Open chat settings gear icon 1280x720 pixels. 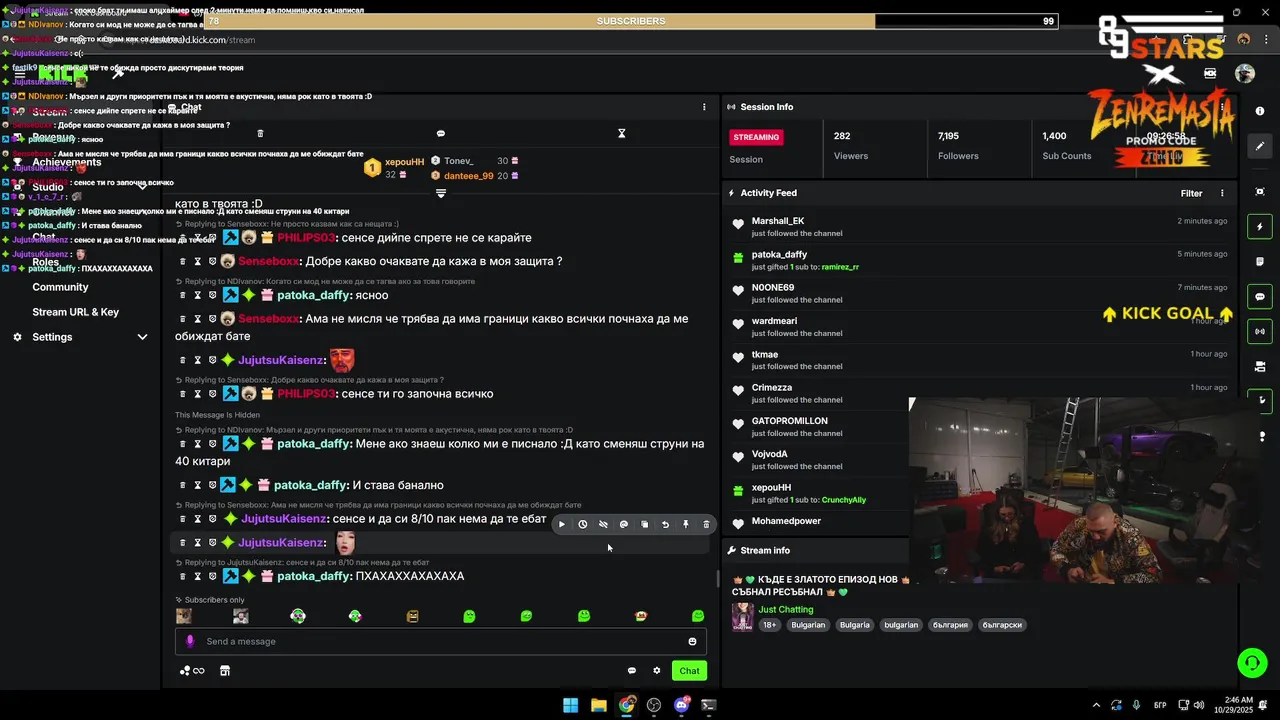[x=657, y=671]
